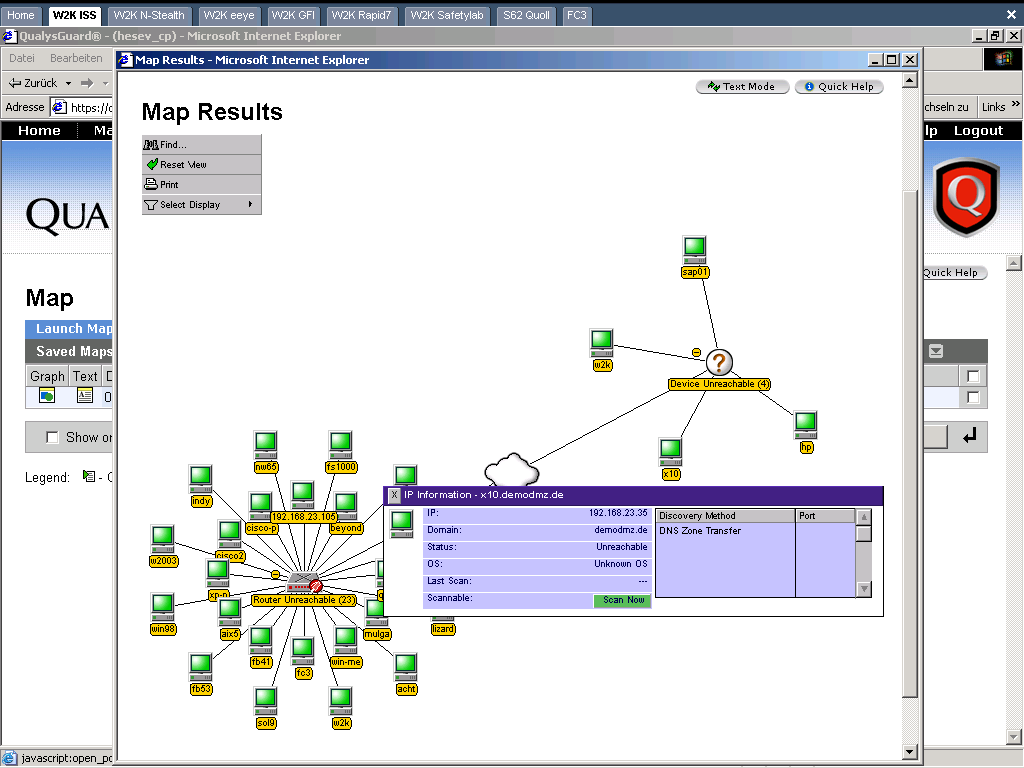Viewport: 1024px width, 768px height.
Task: Click the Zurück back button
Action: click(x=33, y=83)
